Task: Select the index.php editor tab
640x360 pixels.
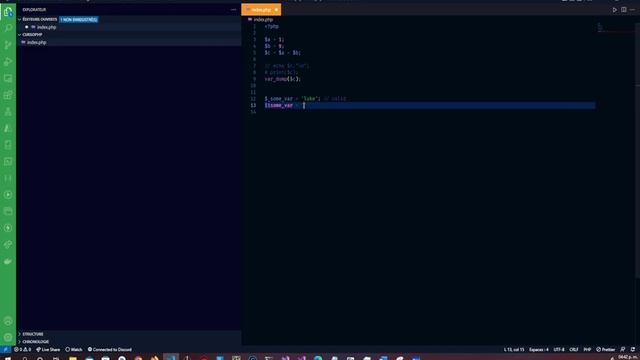Action: point(261,9)
